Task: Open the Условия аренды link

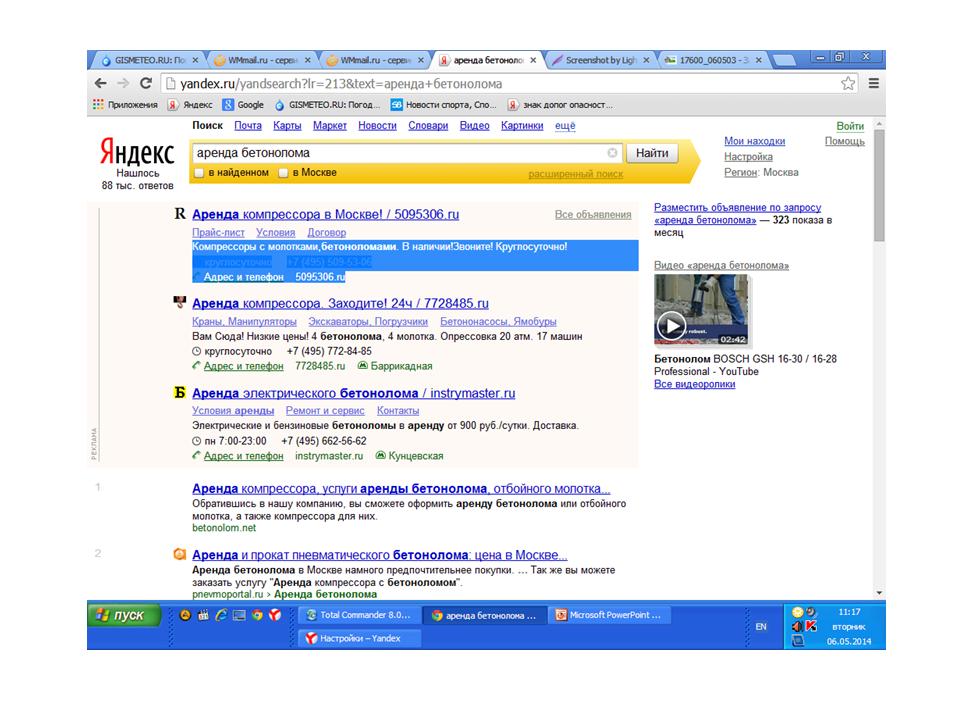Action: click(233, 411)
